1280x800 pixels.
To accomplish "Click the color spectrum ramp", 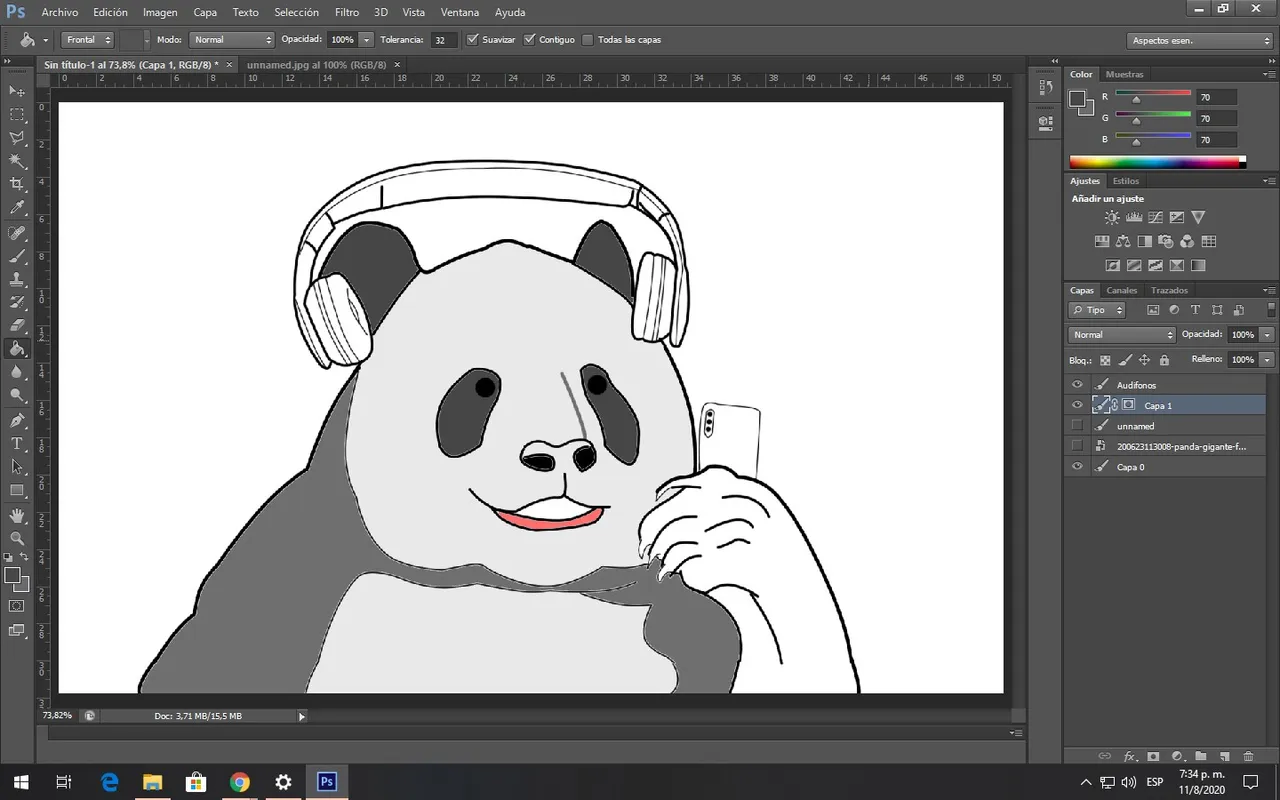I will tap(1157, 162).
